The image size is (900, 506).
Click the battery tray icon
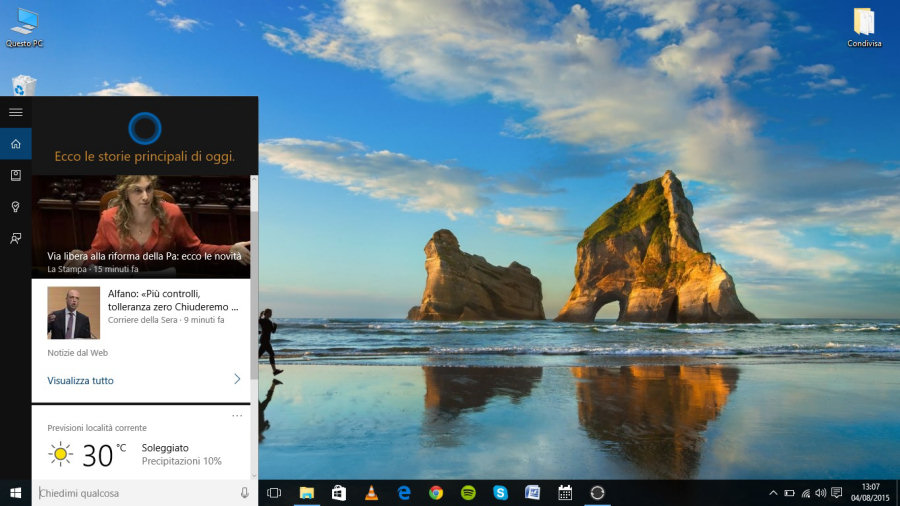point(789,493)
